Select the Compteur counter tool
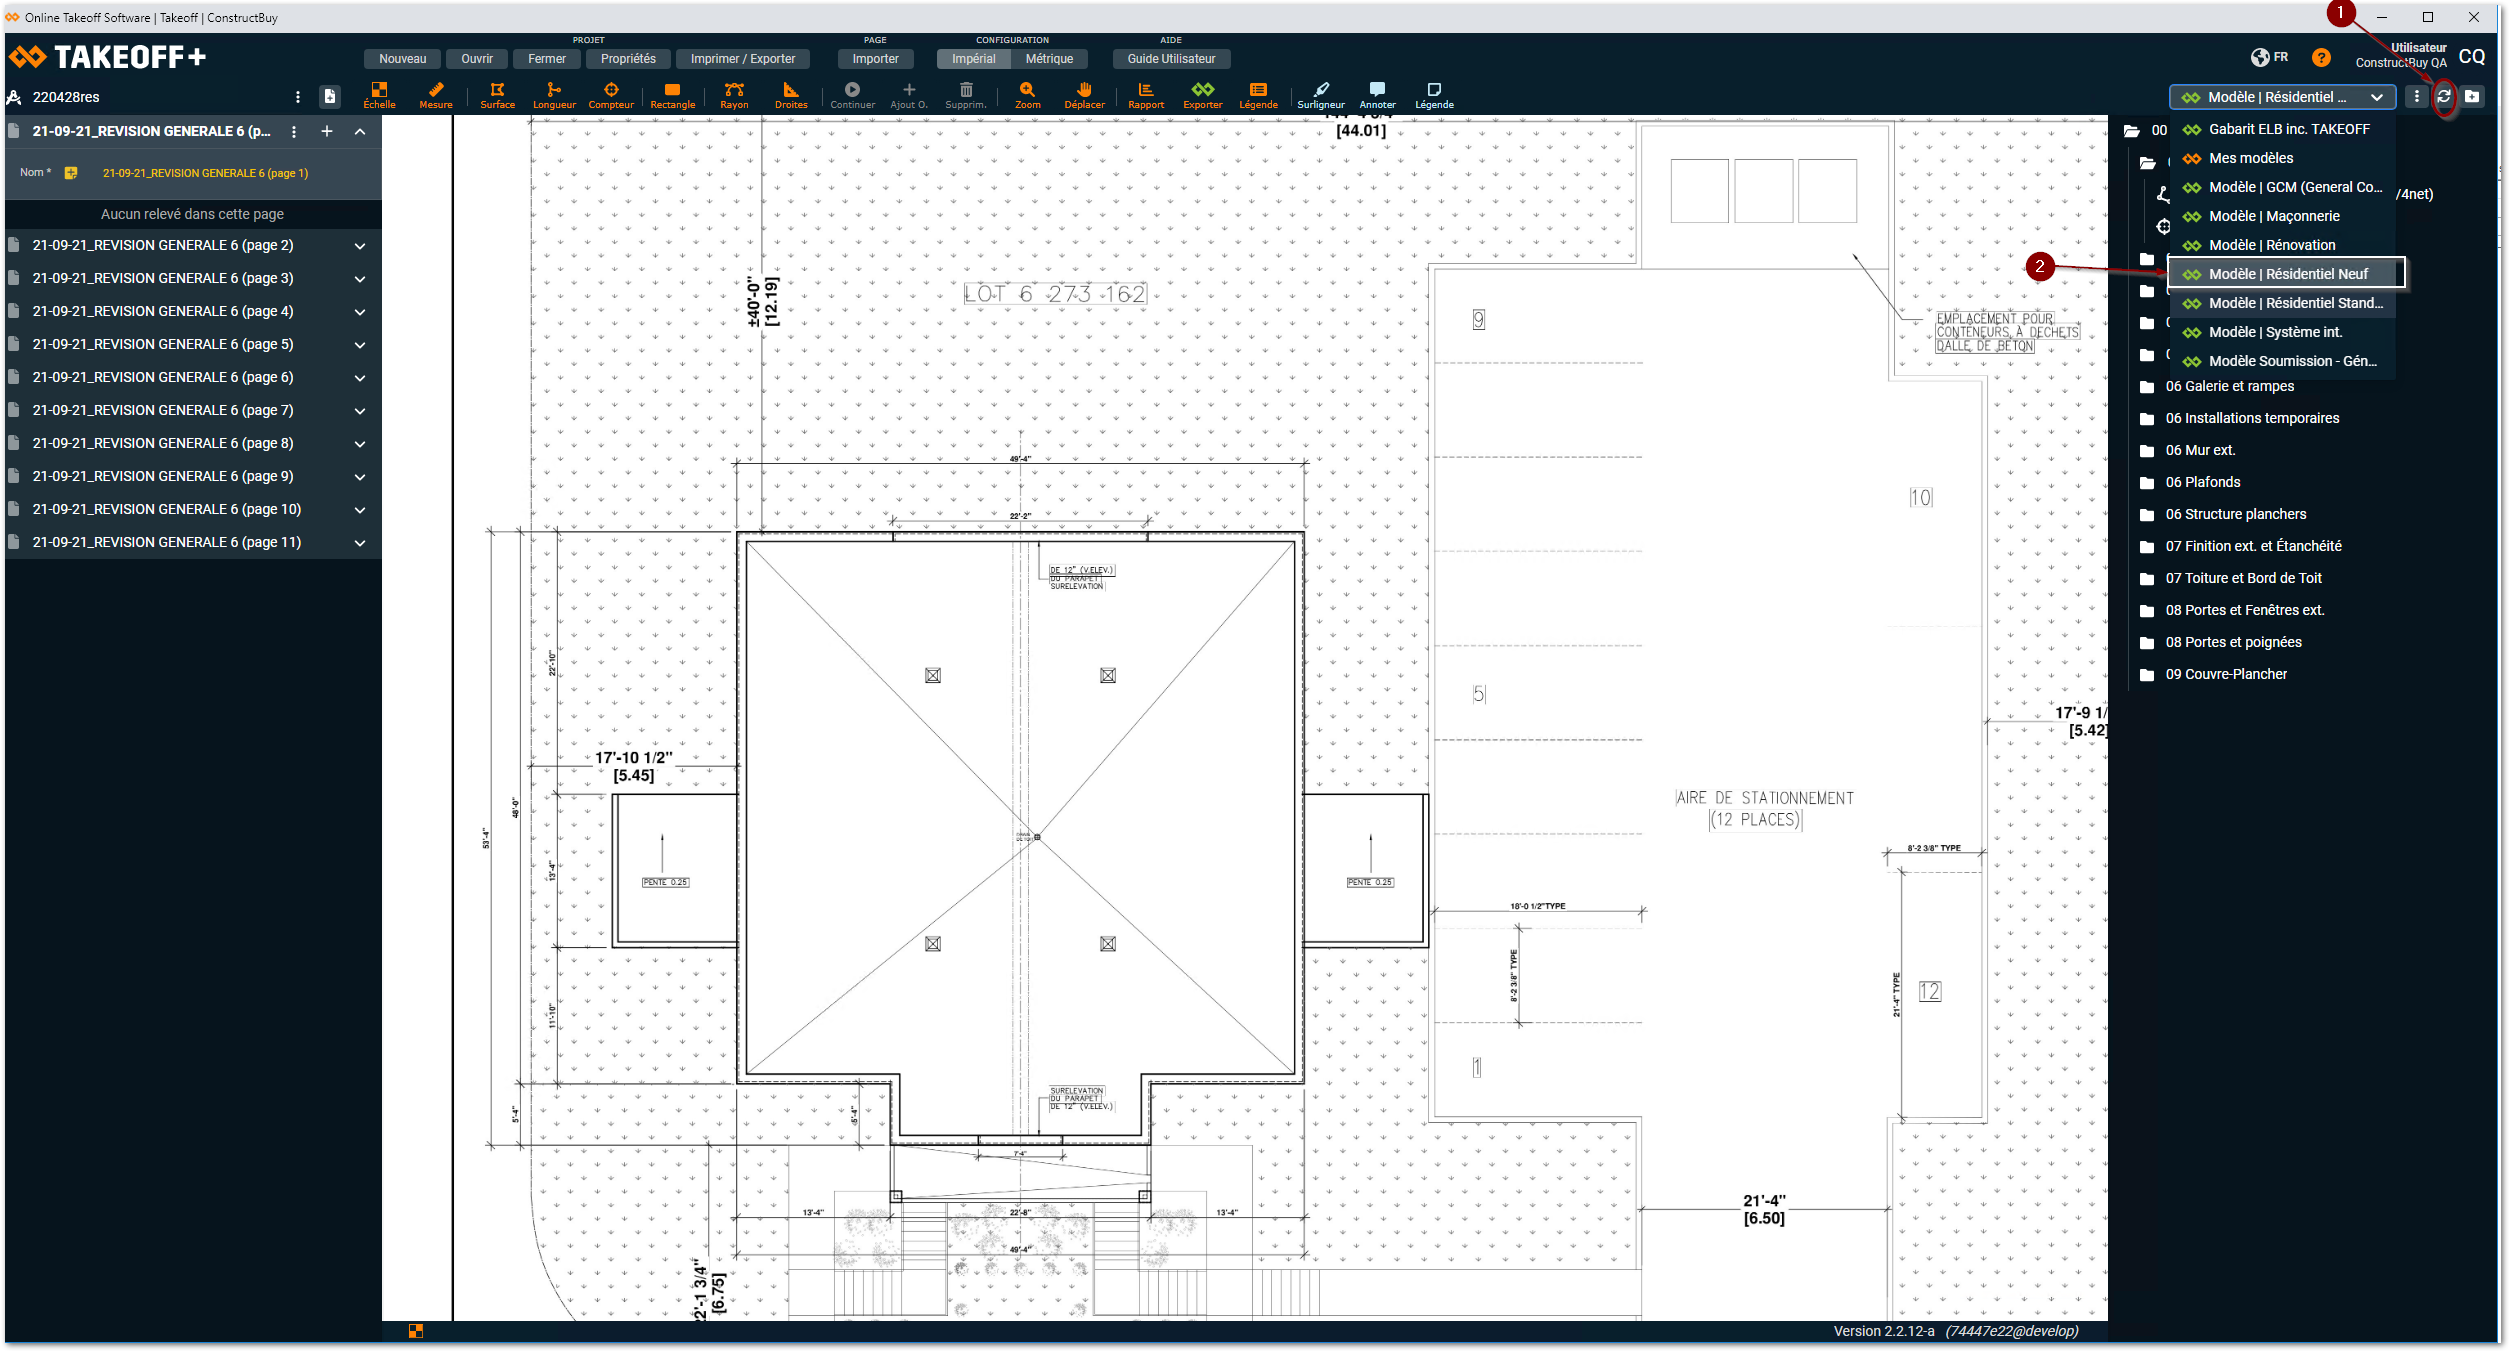This screenshot has height=1352, width=2510. [x=610, y=95]
